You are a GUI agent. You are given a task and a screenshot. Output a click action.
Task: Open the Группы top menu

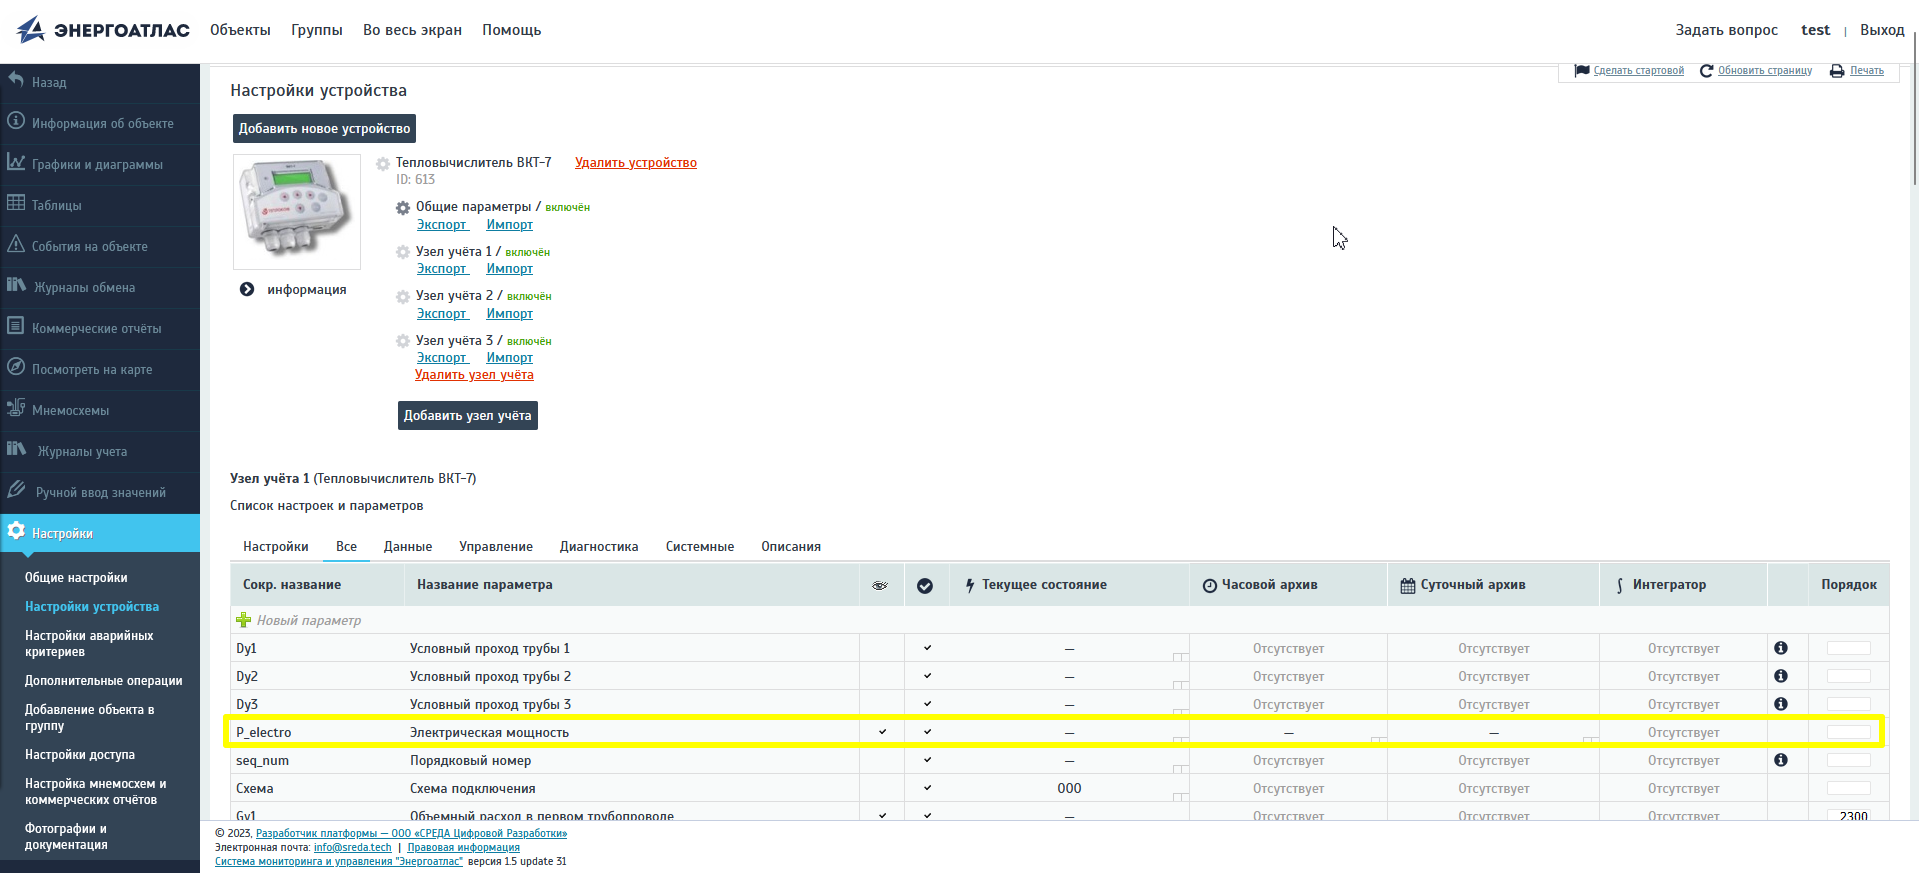point(316,30)
